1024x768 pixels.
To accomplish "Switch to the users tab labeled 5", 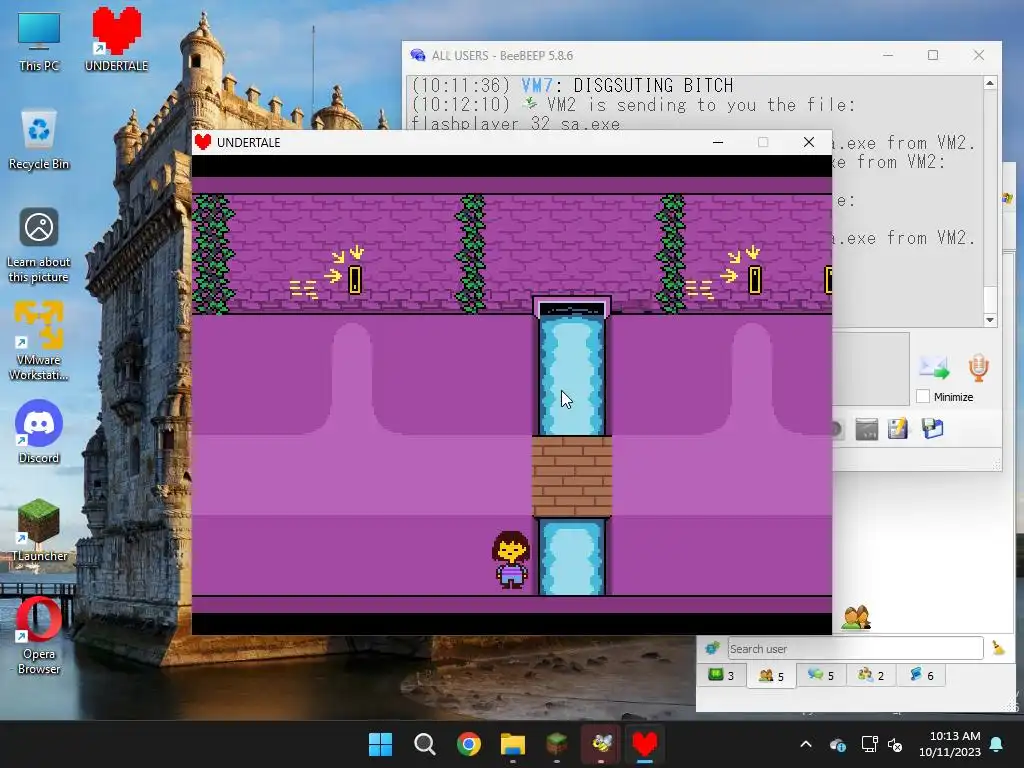I will (771, 675).
